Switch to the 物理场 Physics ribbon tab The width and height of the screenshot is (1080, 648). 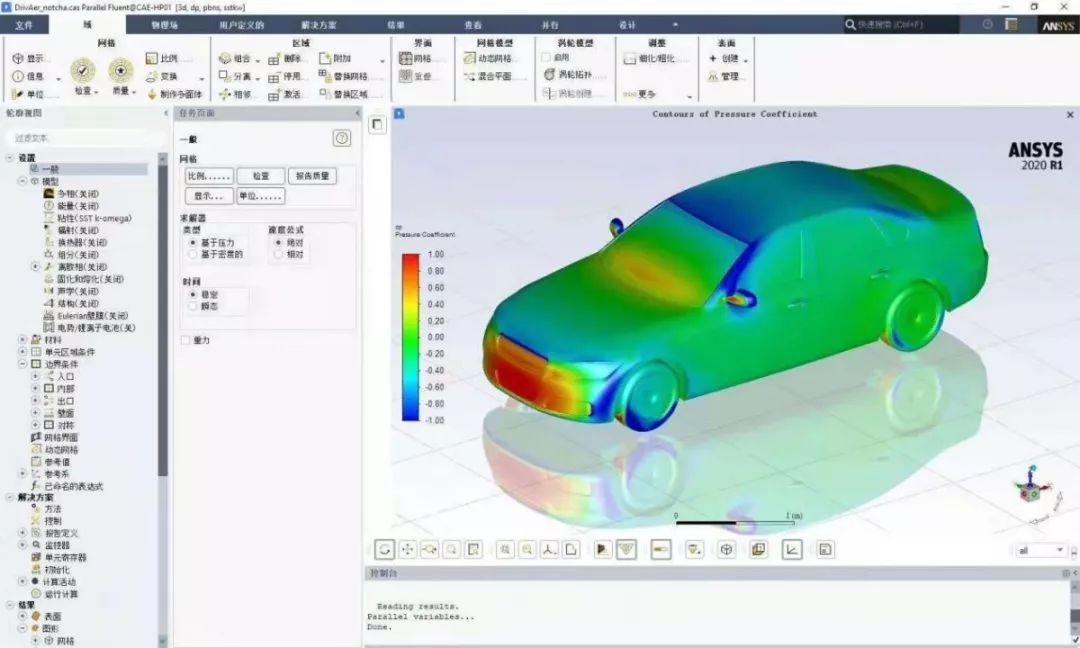(x=165, y=25)
